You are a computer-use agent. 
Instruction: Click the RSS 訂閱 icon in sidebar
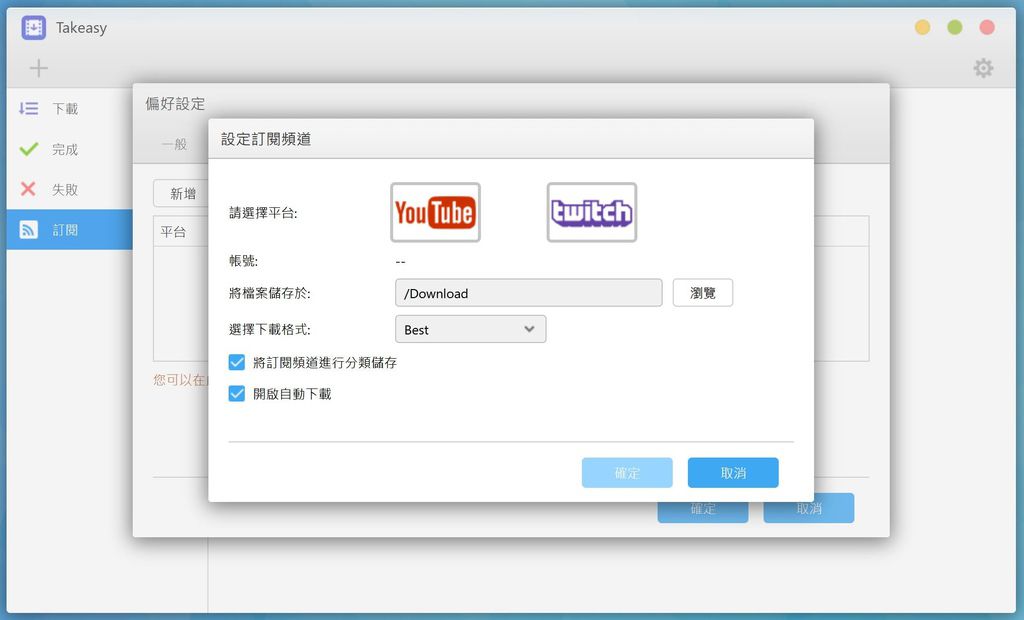(28, 230)
